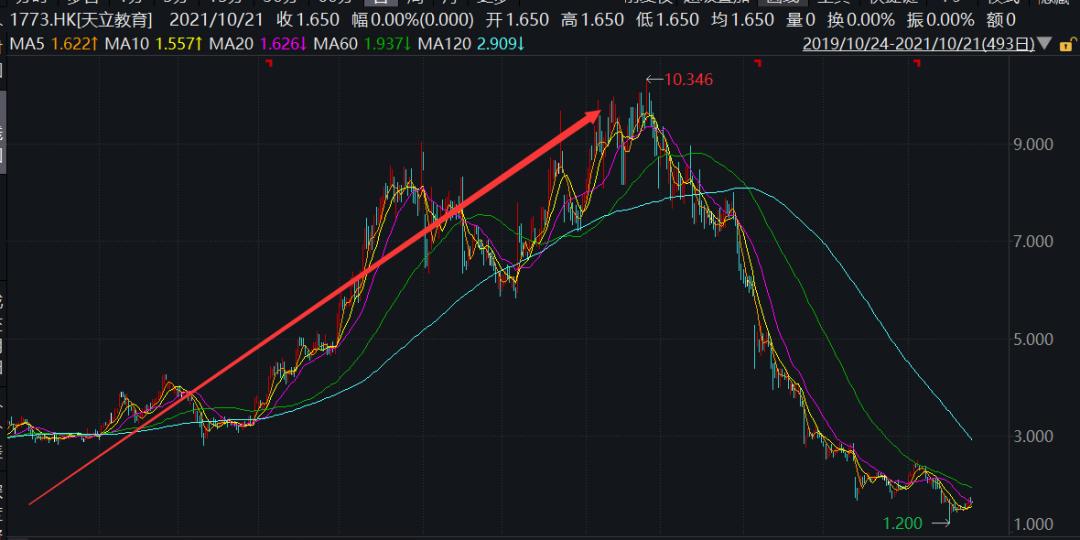Image resolution: width=1080 pixels, height=540 pixels.
Task: Select the MA120 2.909 indicator label
Action: (471, 45)
